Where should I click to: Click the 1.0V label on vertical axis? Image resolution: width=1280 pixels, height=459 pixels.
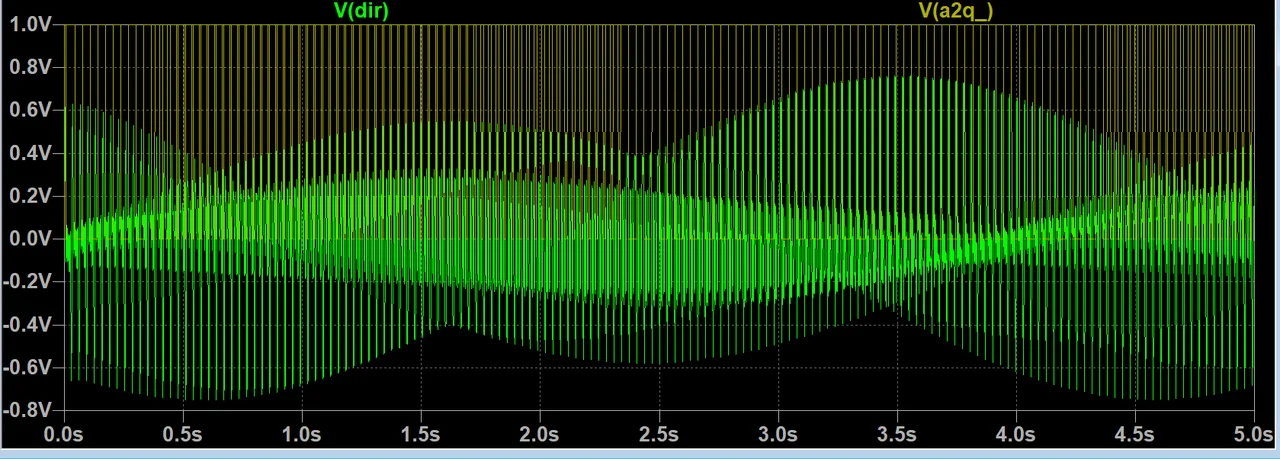coord(30,25)
